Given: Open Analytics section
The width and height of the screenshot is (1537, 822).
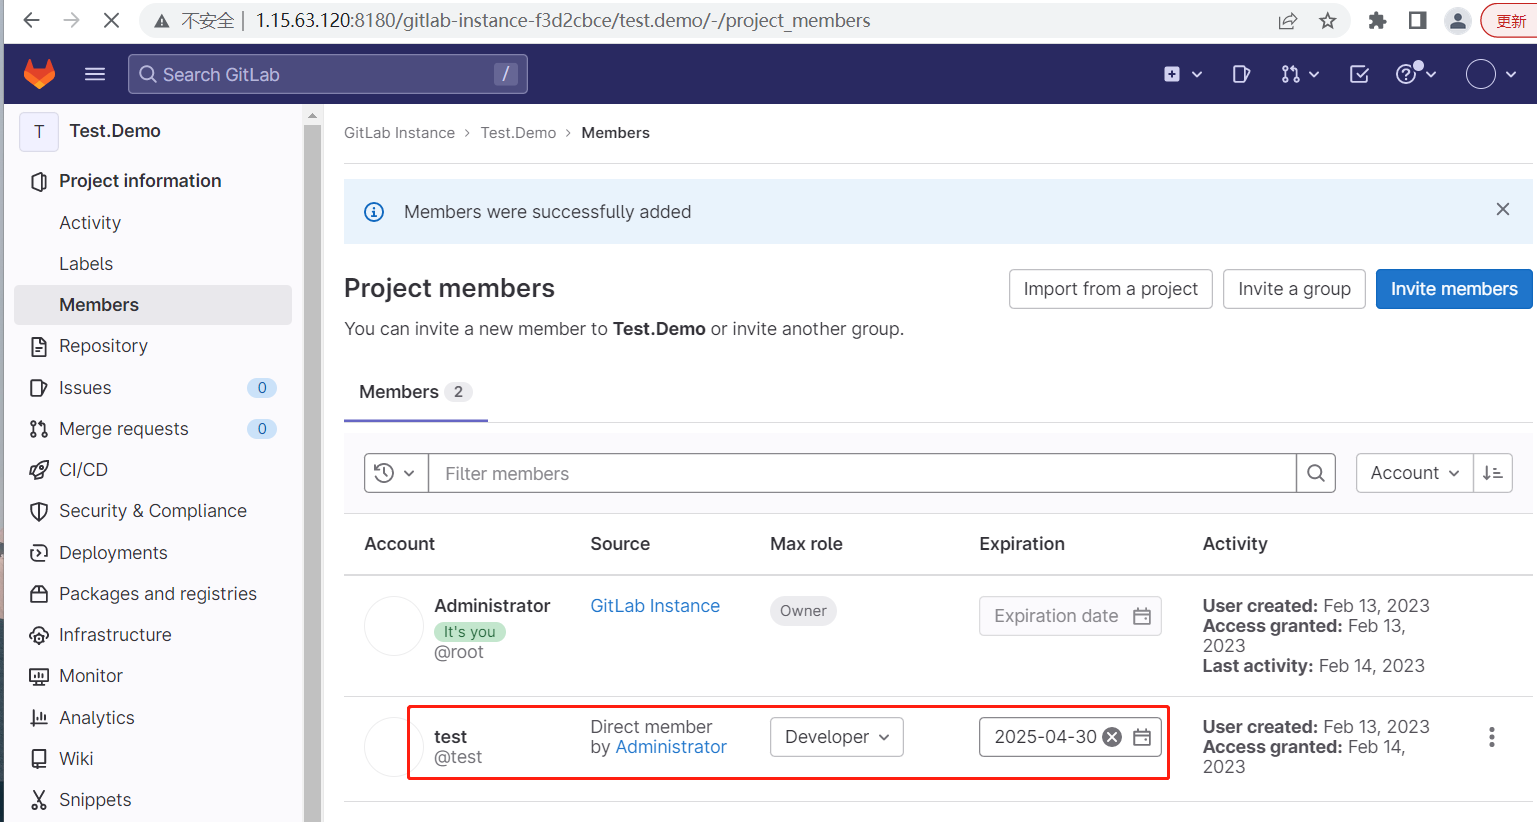Looking at the screenshot, I should (96, 718).
